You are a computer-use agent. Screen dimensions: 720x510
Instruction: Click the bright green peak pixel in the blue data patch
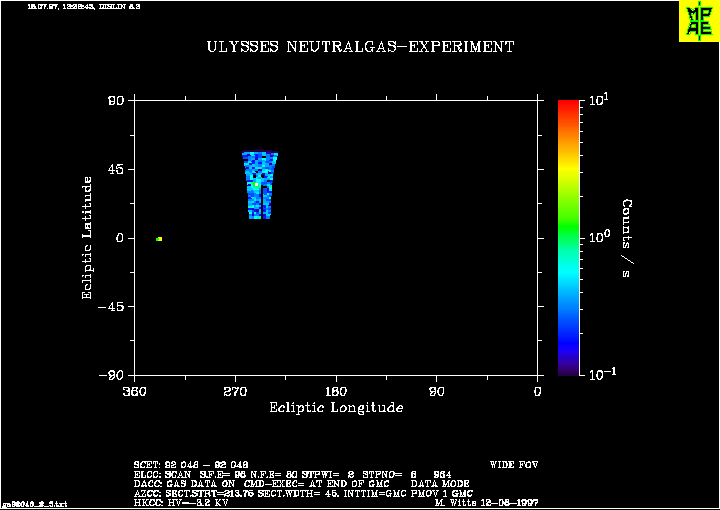256,185
